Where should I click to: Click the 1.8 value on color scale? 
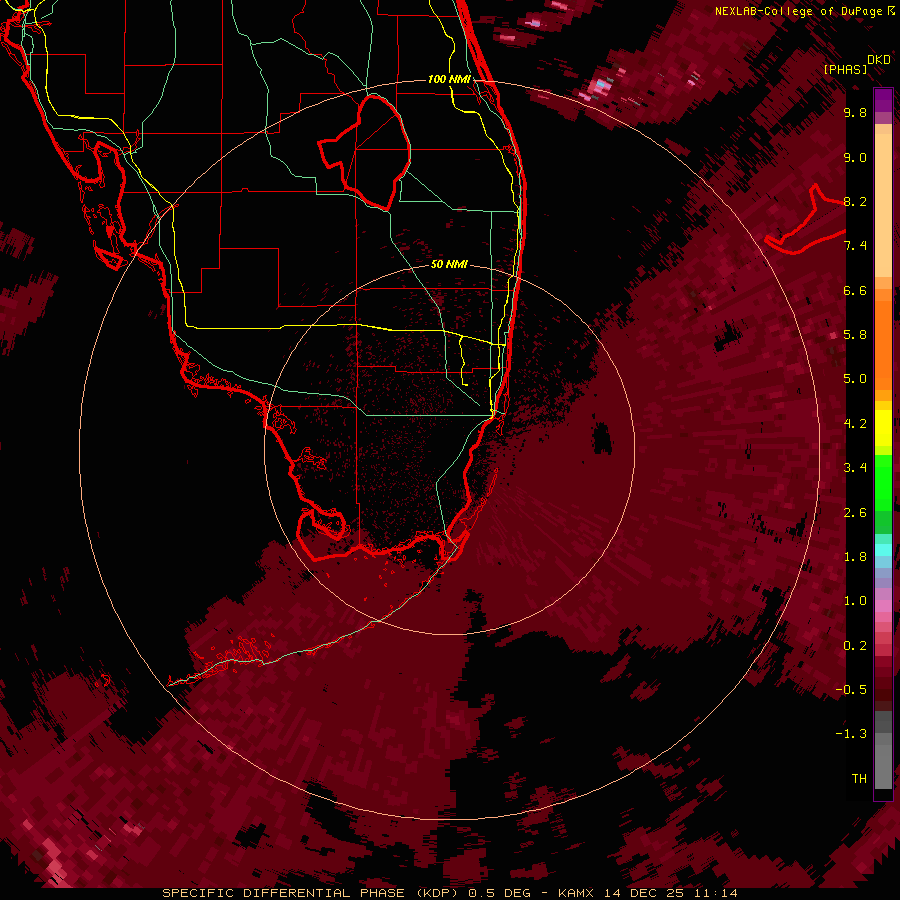[855, 557]
